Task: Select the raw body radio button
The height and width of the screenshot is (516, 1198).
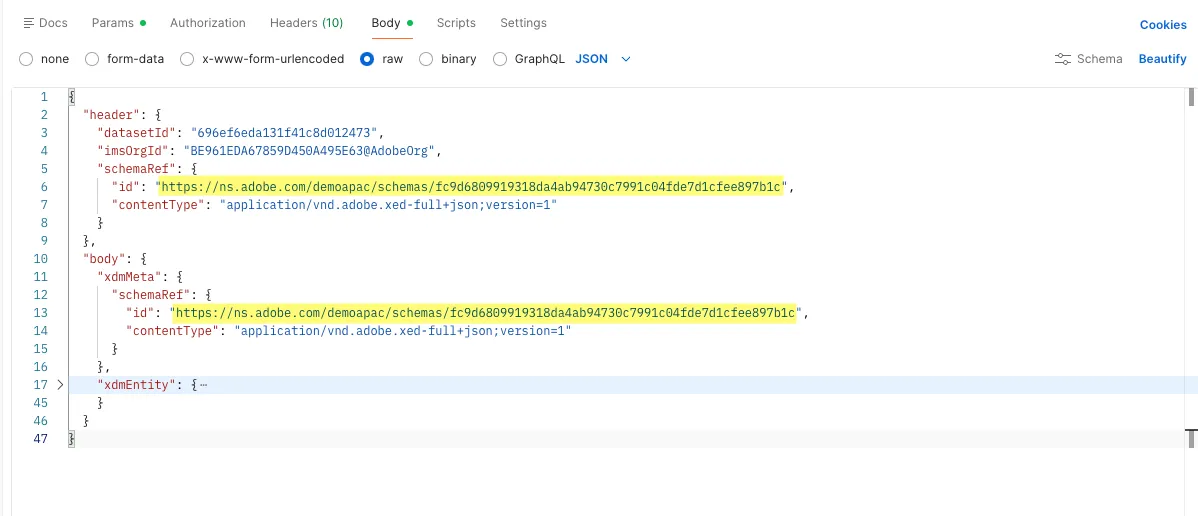Action: pyautogui.click(x=367, y=59)
